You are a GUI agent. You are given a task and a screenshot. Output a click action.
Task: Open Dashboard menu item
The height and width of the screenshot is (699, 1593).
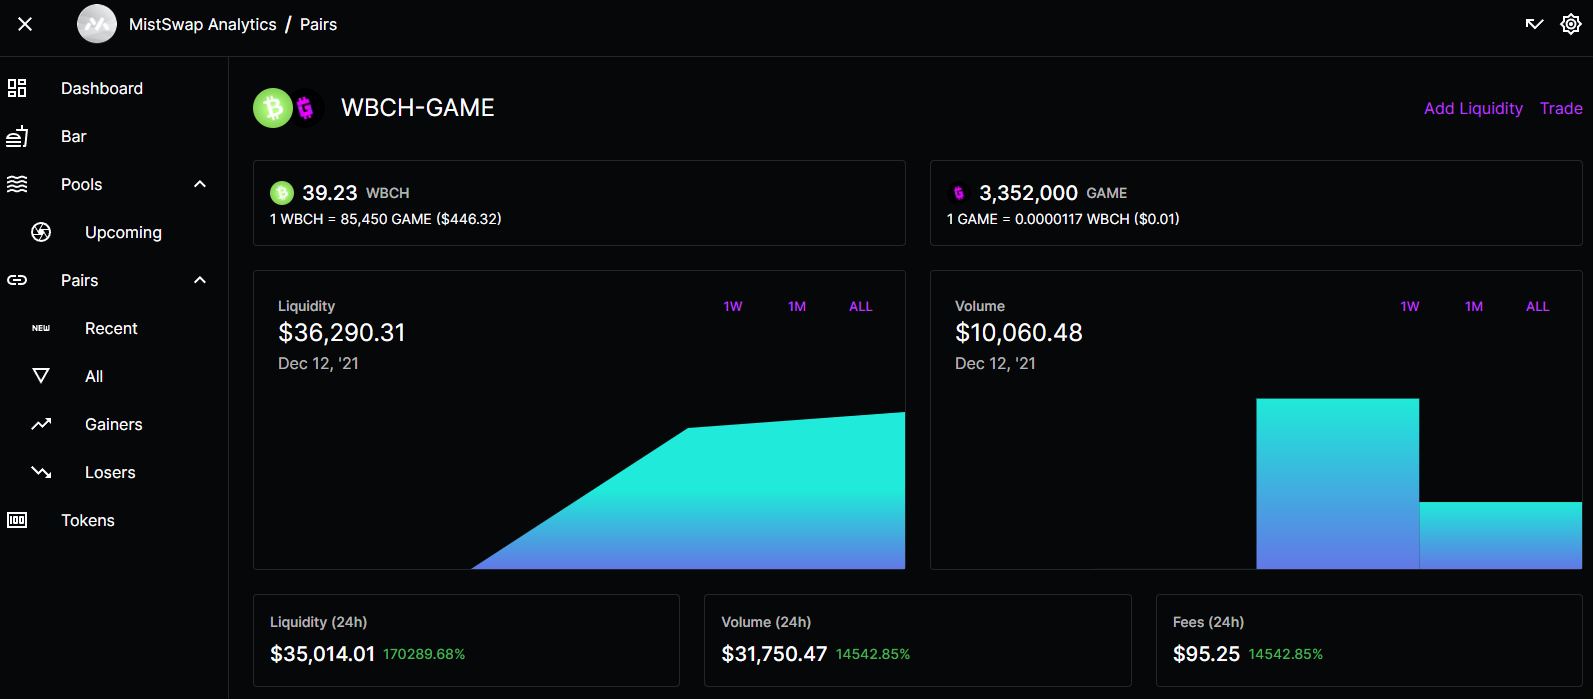102,88
